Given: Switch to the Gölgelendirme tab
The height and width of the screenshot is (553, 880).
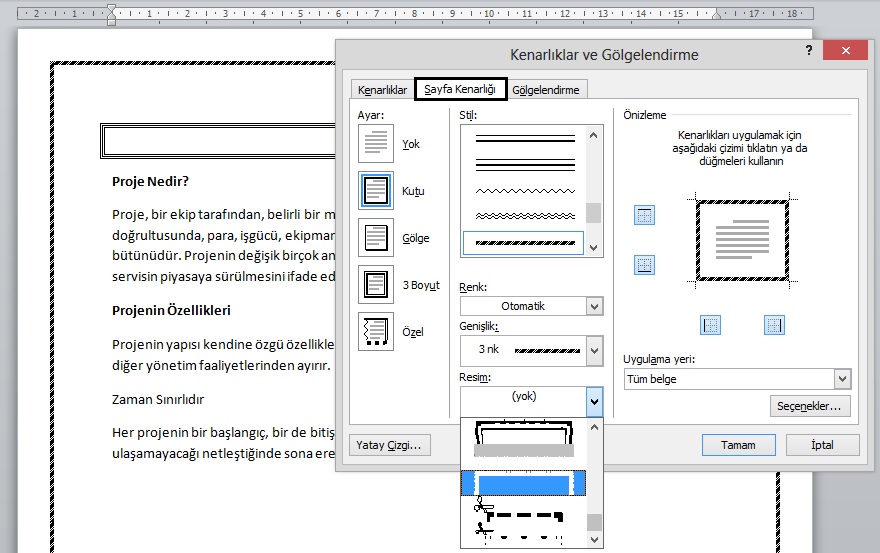Looking at the screenshot, I should click(545, 90).
